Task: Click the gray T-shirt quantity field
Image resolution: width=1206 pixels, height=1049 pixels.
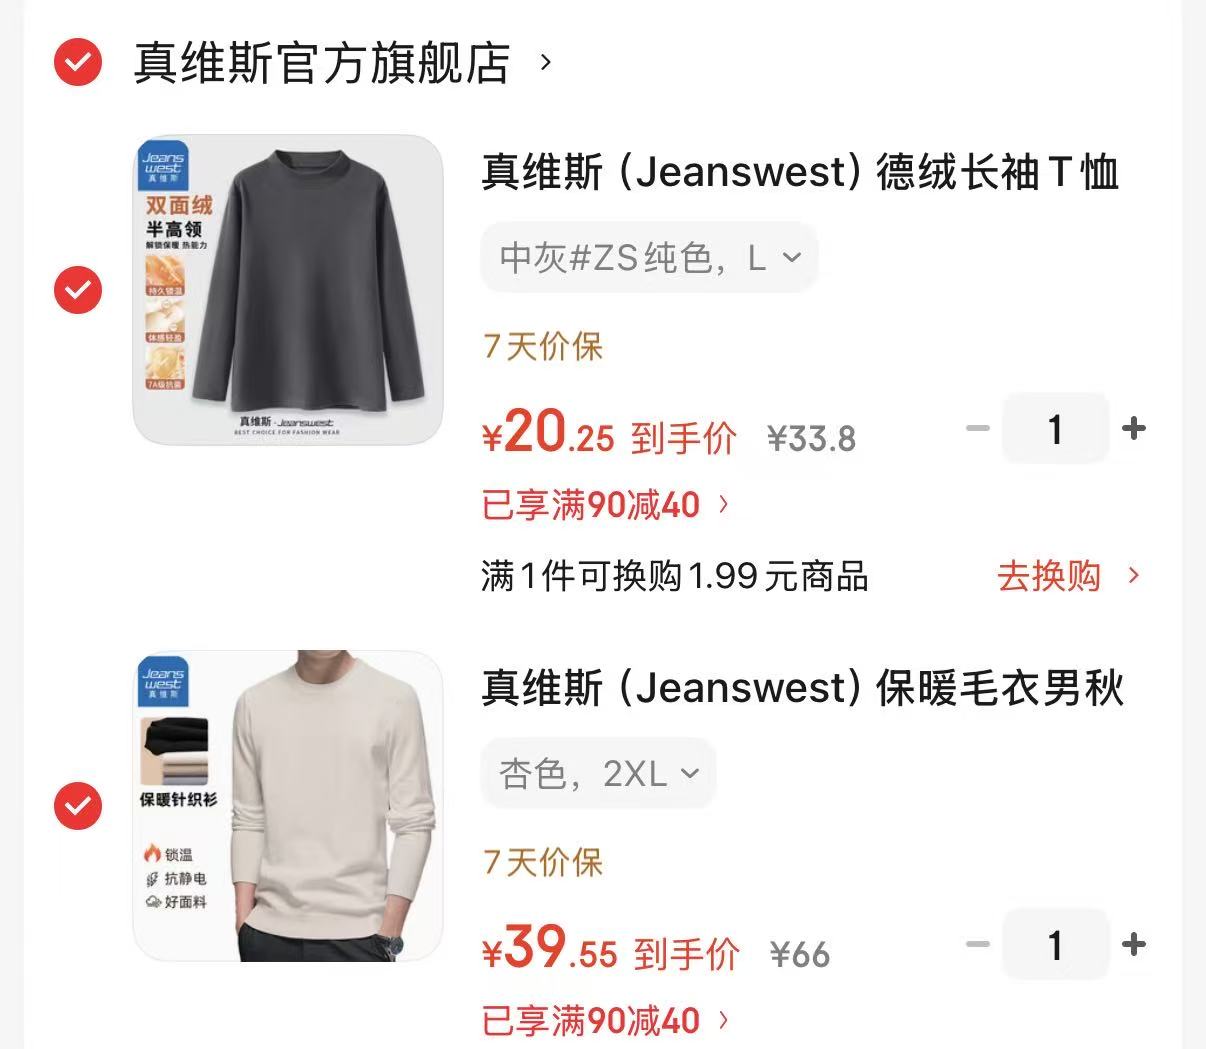Action: click(x=1055, y=429)
